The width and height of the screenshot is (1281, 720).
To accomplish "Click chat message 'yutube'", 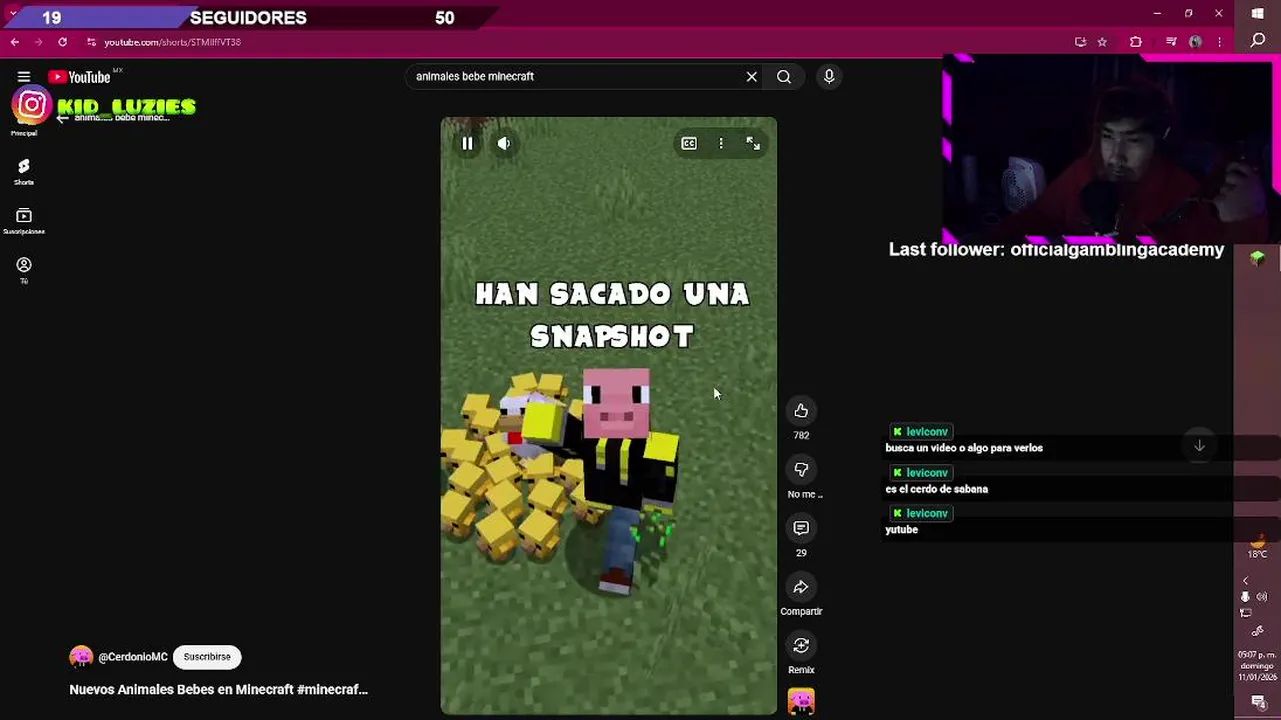I will point(901,530).
